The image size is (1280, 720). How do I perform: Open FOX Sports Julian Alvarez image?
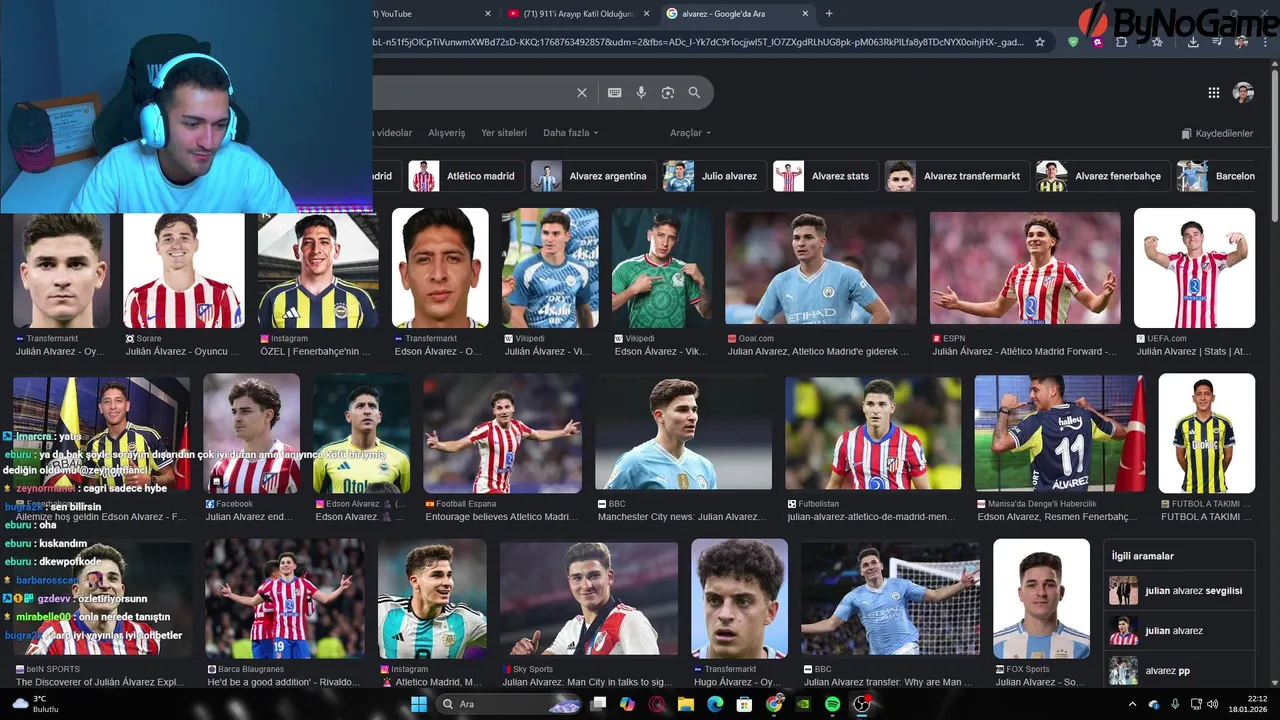(1041, 599)
